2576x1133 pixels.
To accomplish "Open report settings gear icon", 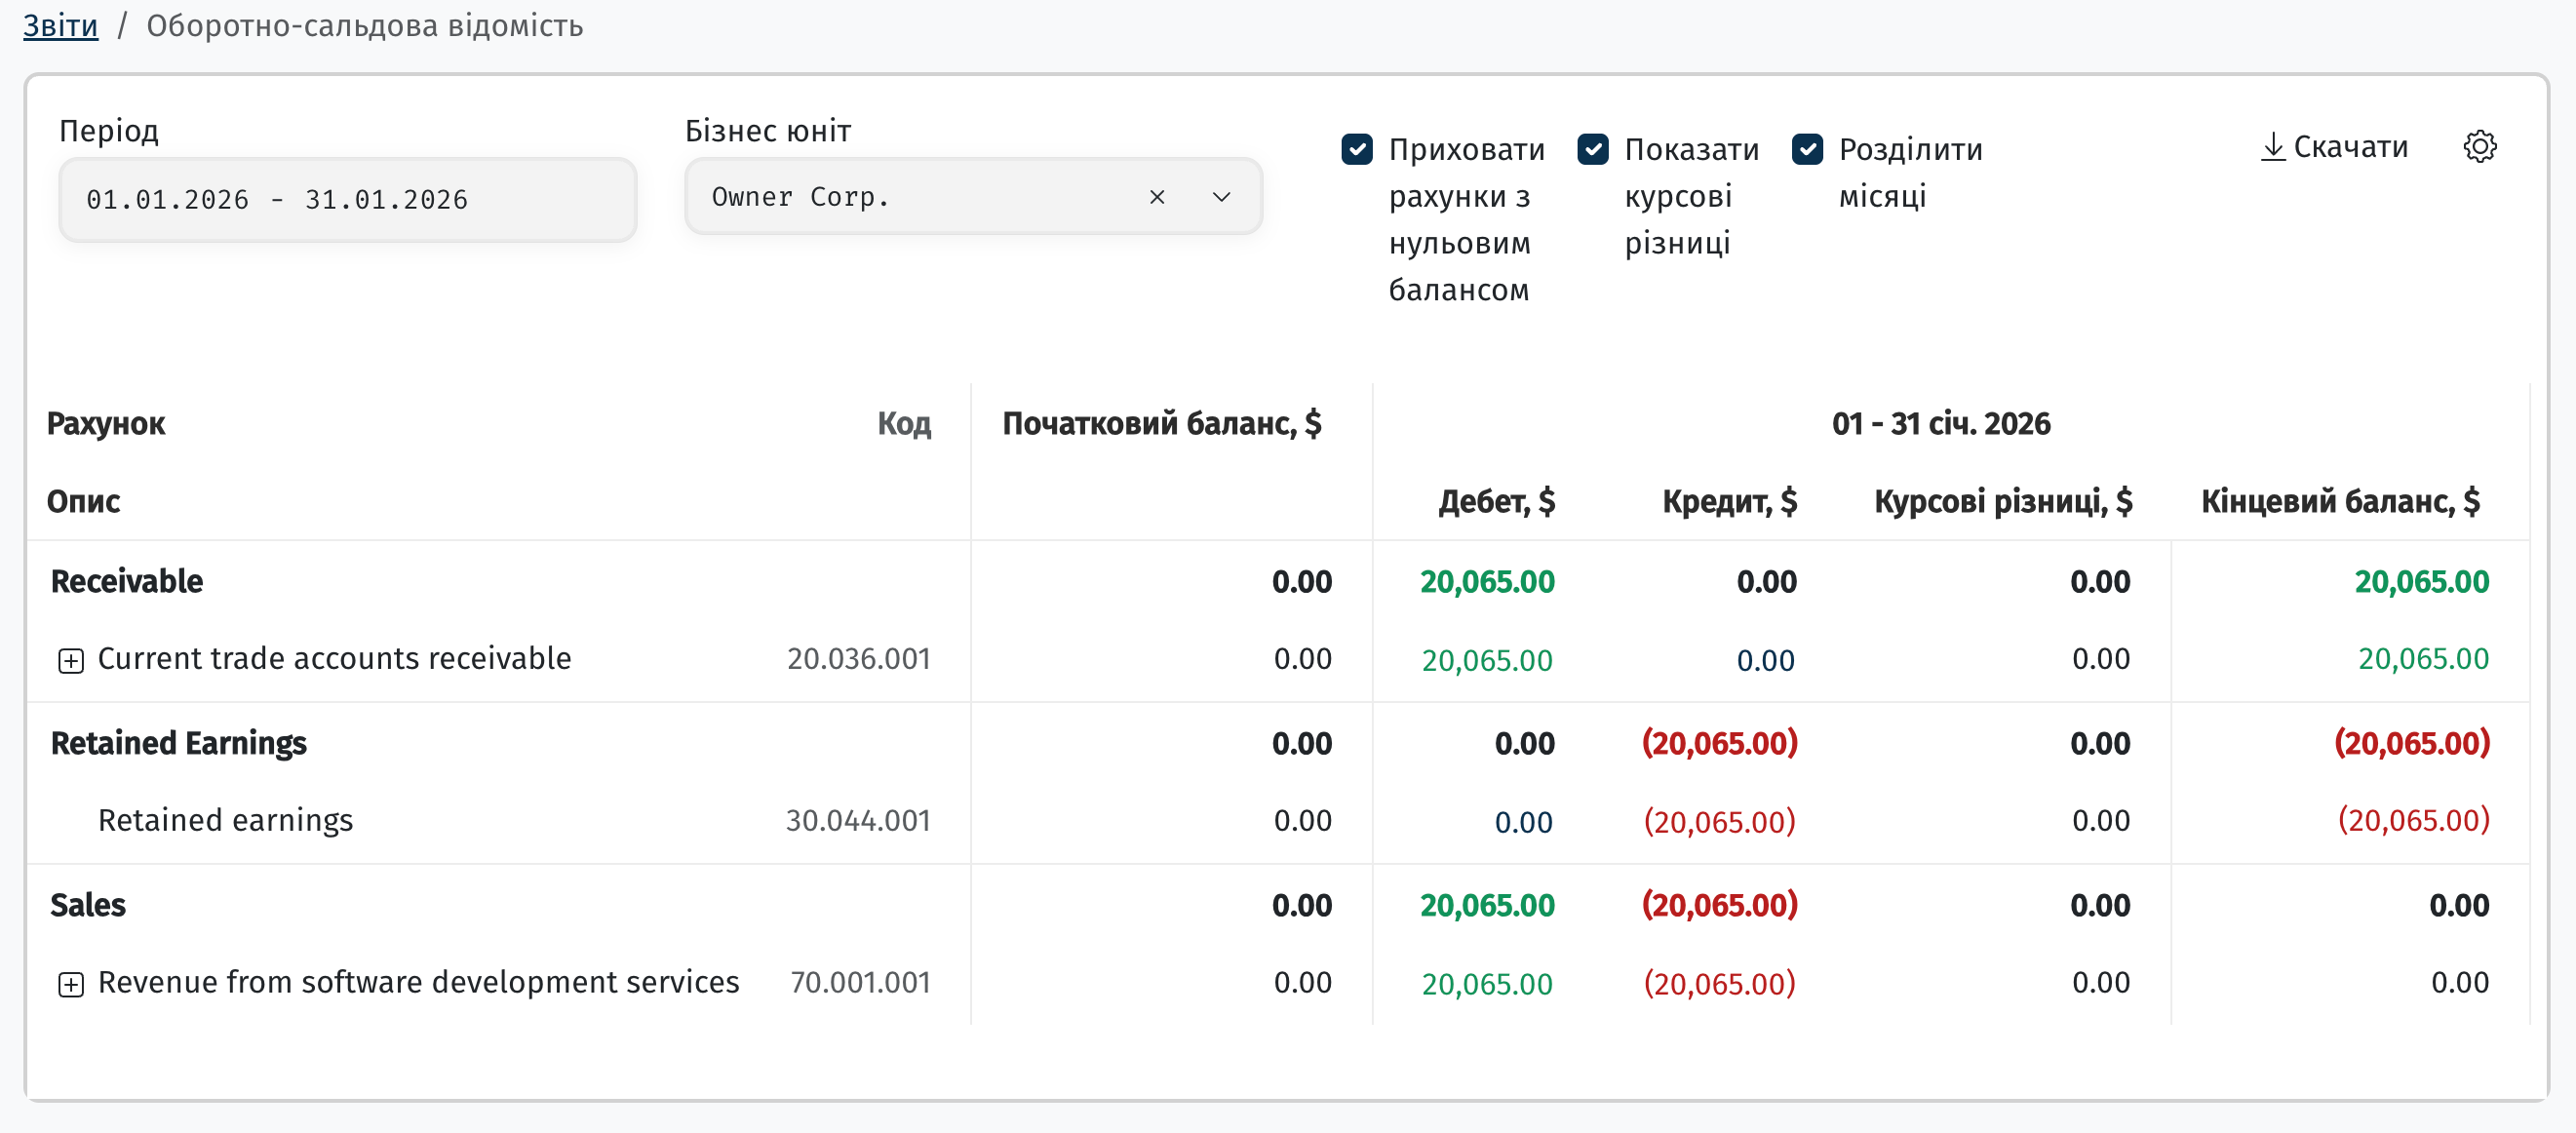I will click(x=2479, y=147).
